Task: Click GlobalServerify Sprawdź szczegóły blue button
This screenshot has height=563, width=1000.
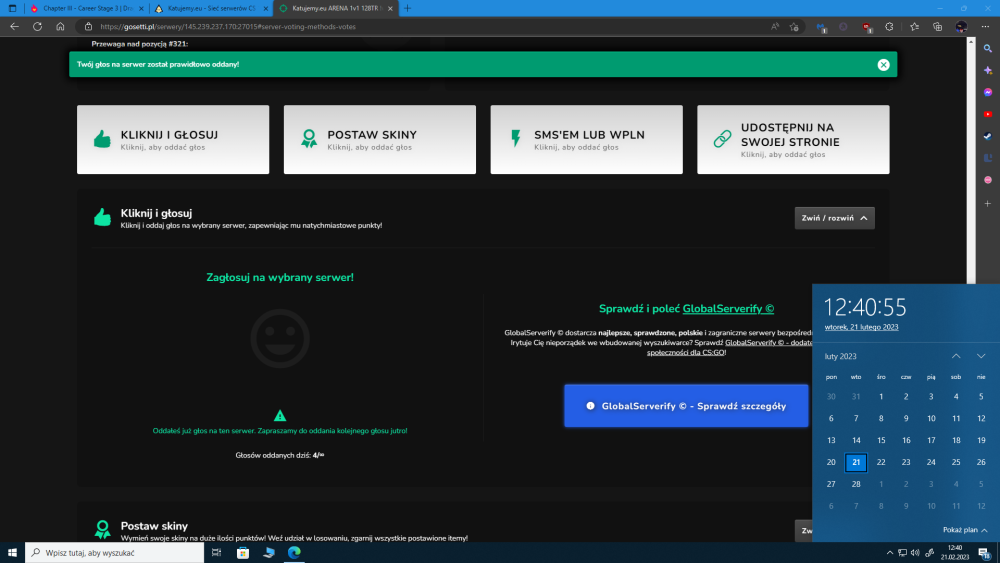Action: point(686,406)
